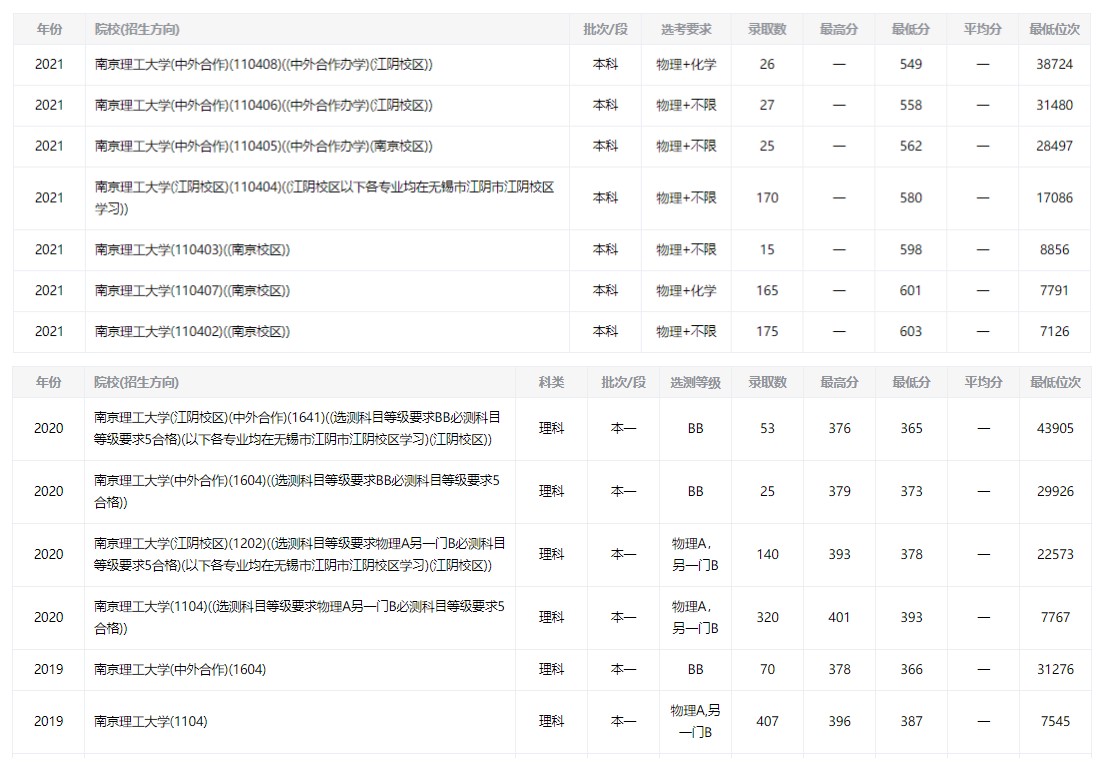Select the 2020 row for 南京理工大学(江阴校区)(中外合作)(1641)
Image resolution: width=1104 pixels, height=768 pixels.
coord(551,429)
